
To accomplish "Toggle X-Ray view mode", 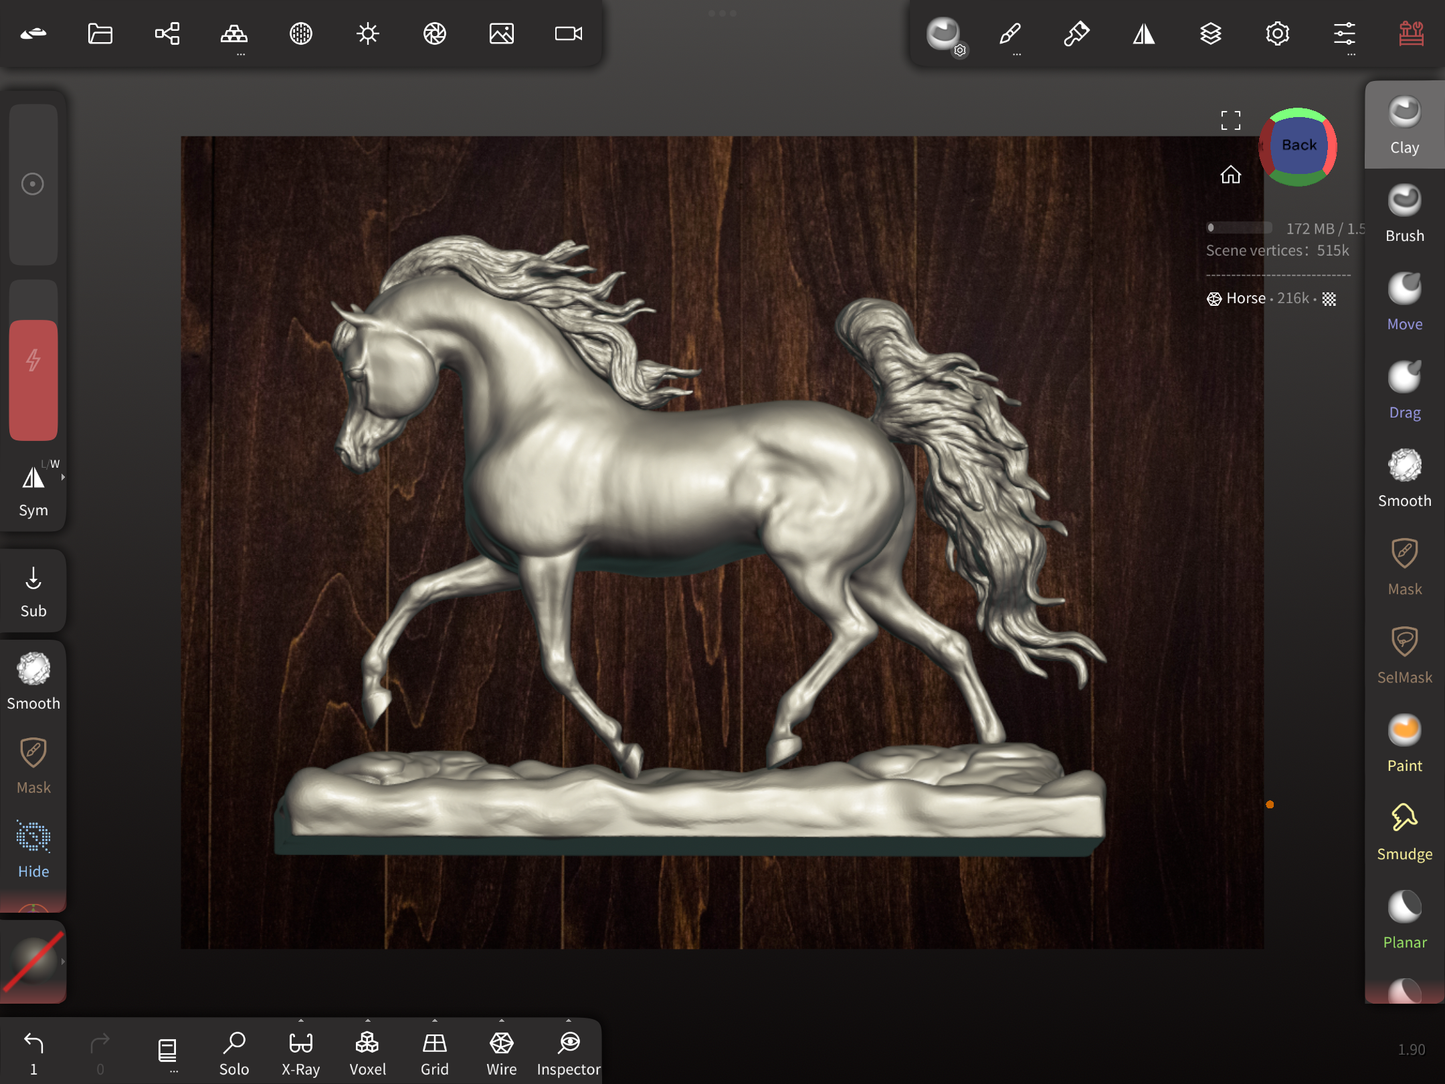I will 300,1052.
